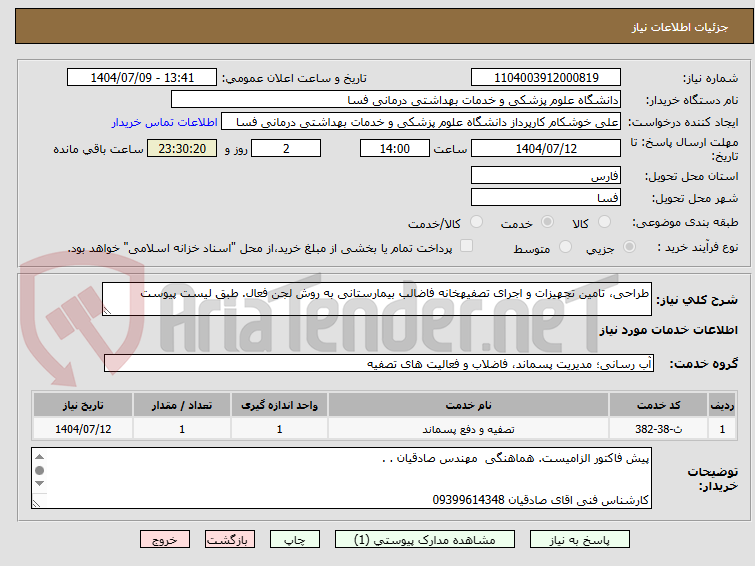Click the city field فسا
The image size is (755, 566).
click(546, 197)
